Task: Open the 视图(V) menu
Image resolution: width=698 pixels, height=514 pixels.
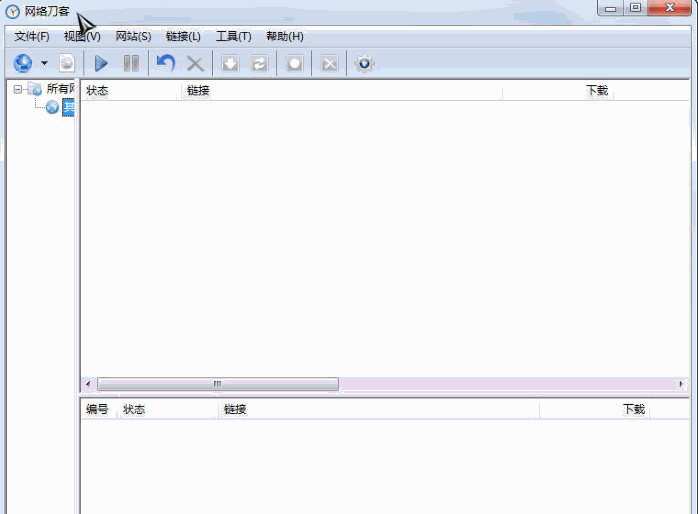Action: click(82, 36)
